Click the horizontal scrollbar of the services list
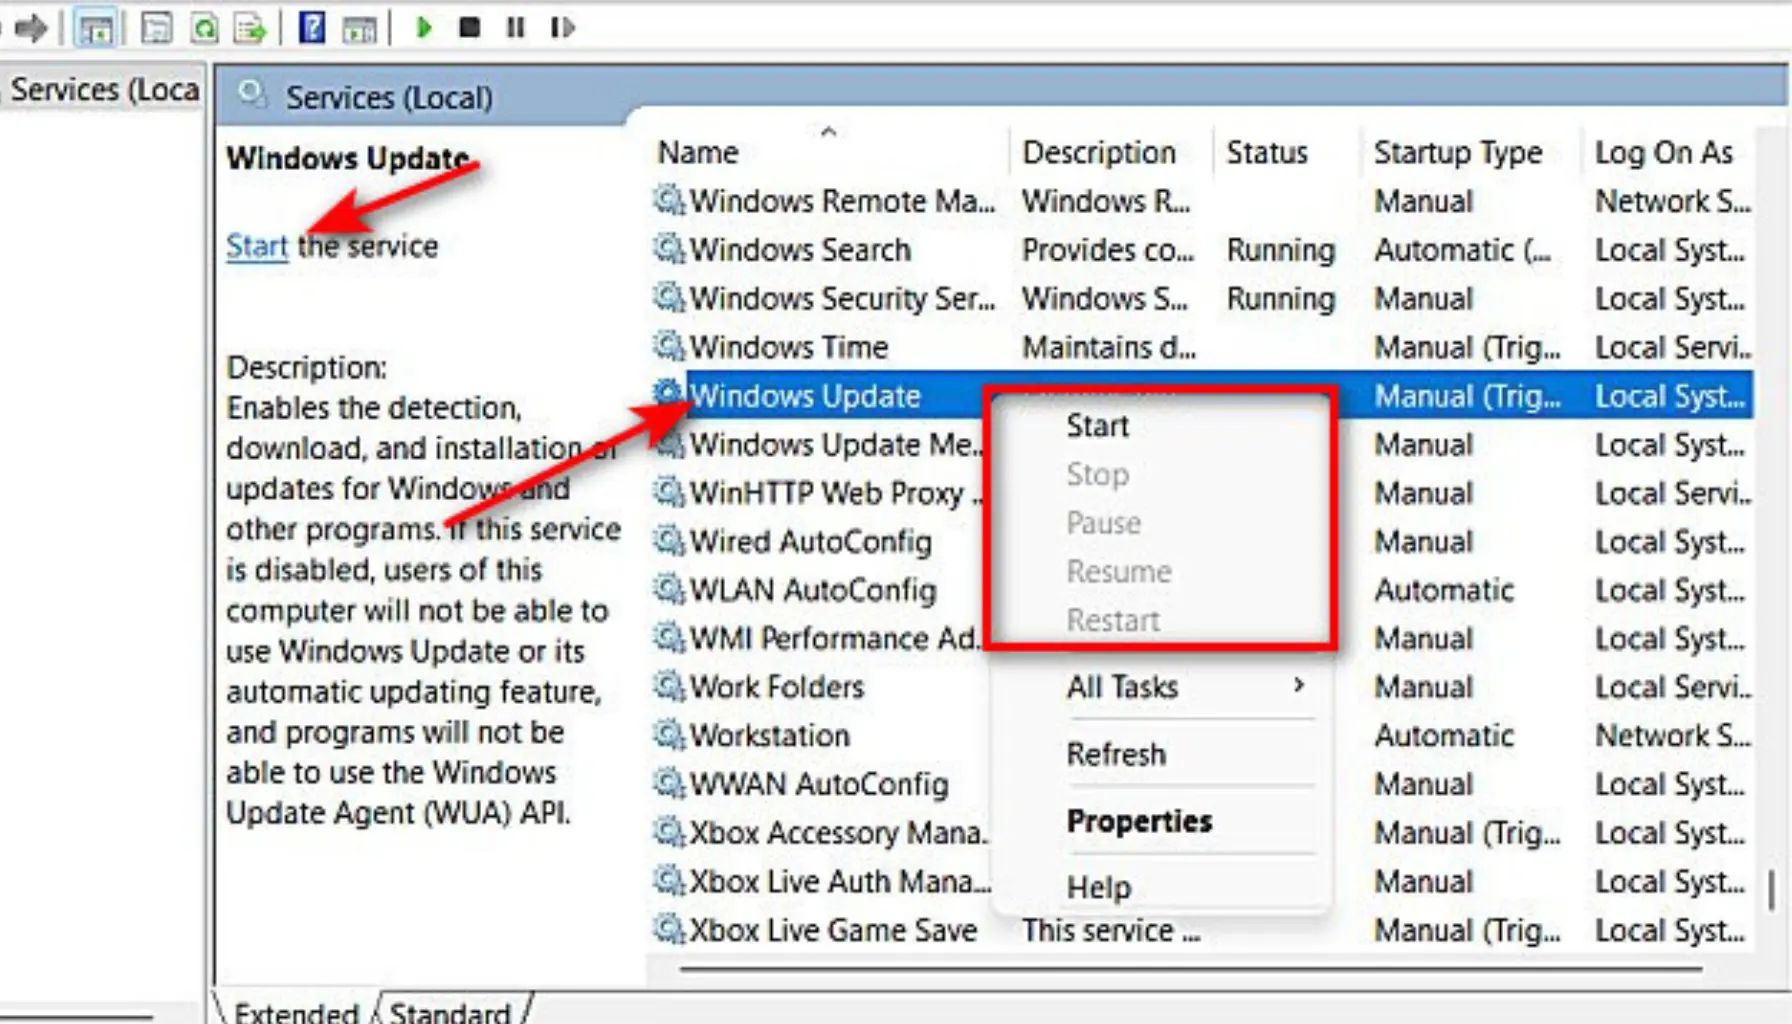The height and width of the screenshot is (1024, 1792). tap(1190, 968)
